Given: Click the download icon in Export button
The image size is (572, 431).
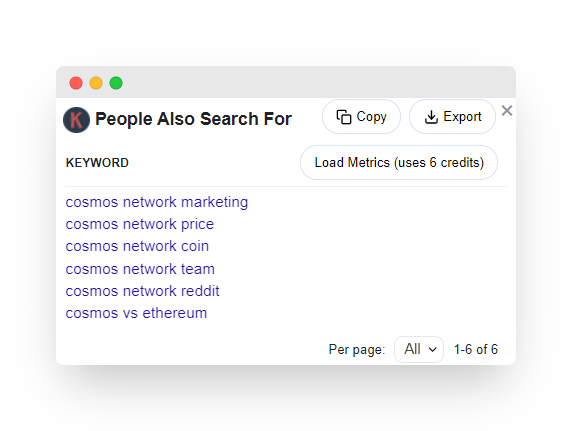Looking at the screenshot, I should [x=431, y=117].
